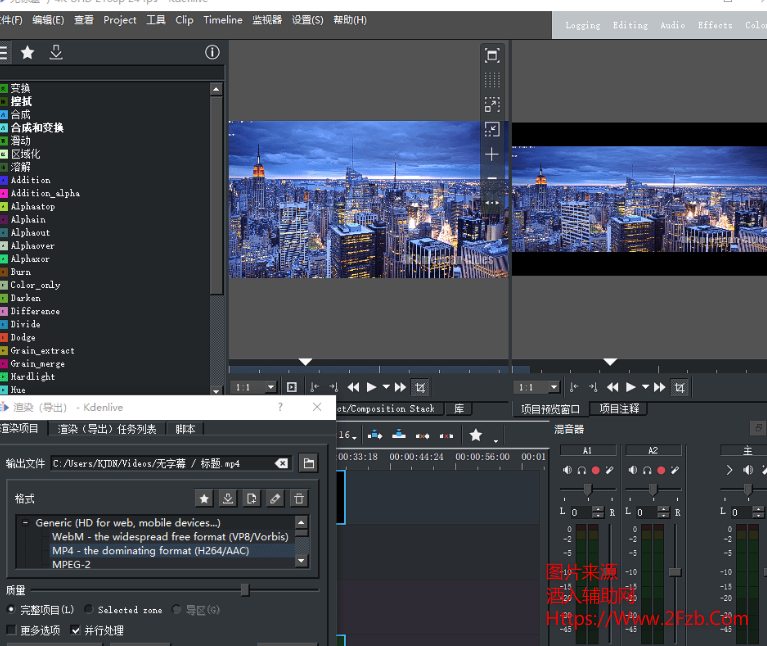
Task: Click the record button on track A2
Action: 661,470
